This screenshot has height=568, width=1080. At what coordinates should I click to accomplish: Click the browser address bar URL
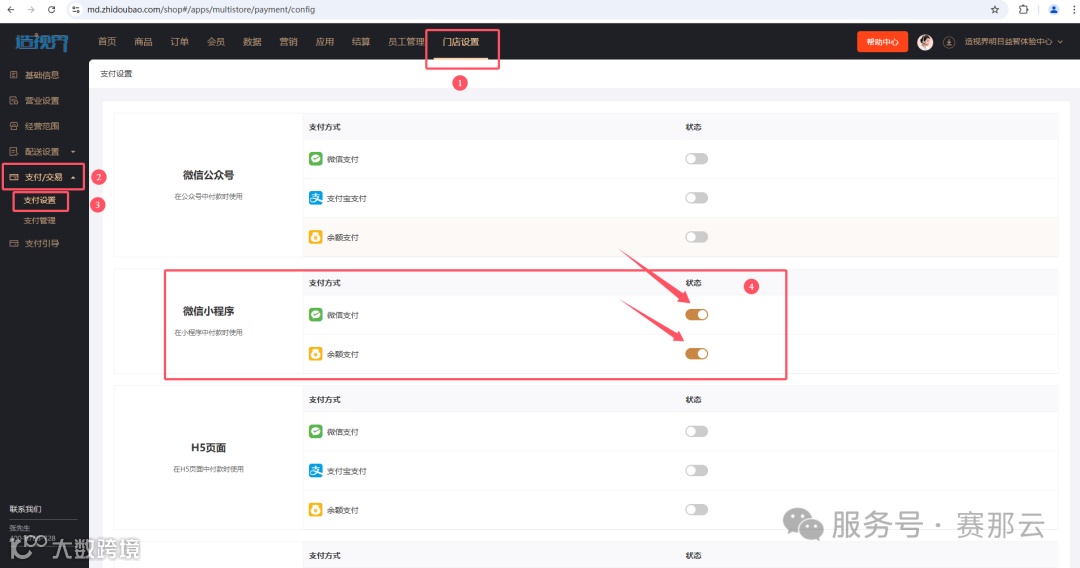[x=201, y=10]
